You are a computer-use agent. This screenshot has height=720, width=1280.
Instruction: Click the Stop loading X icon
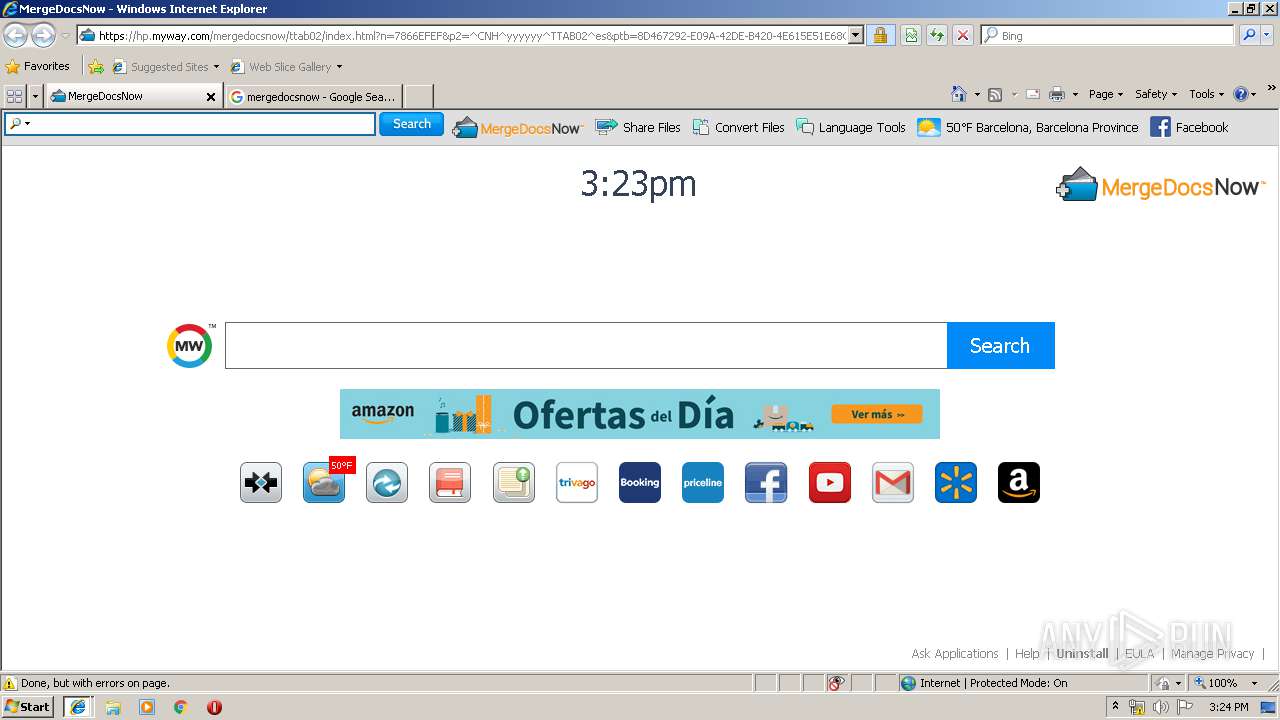pyautogui.click(x=963, y=36)
